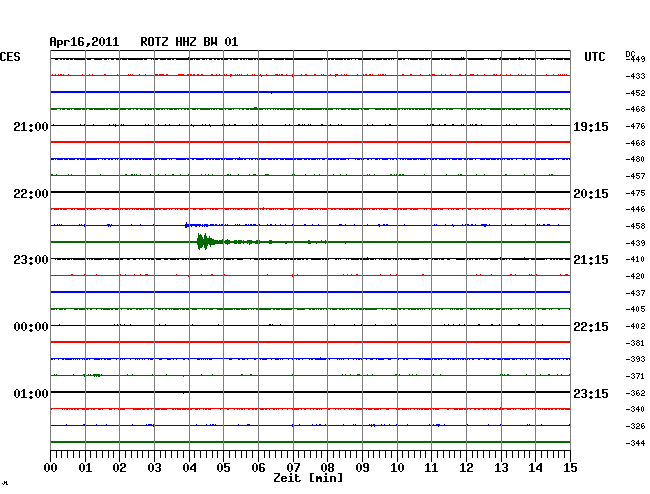
Task: Click x-axis minute tick label 13
Action: tap(501, 468)
